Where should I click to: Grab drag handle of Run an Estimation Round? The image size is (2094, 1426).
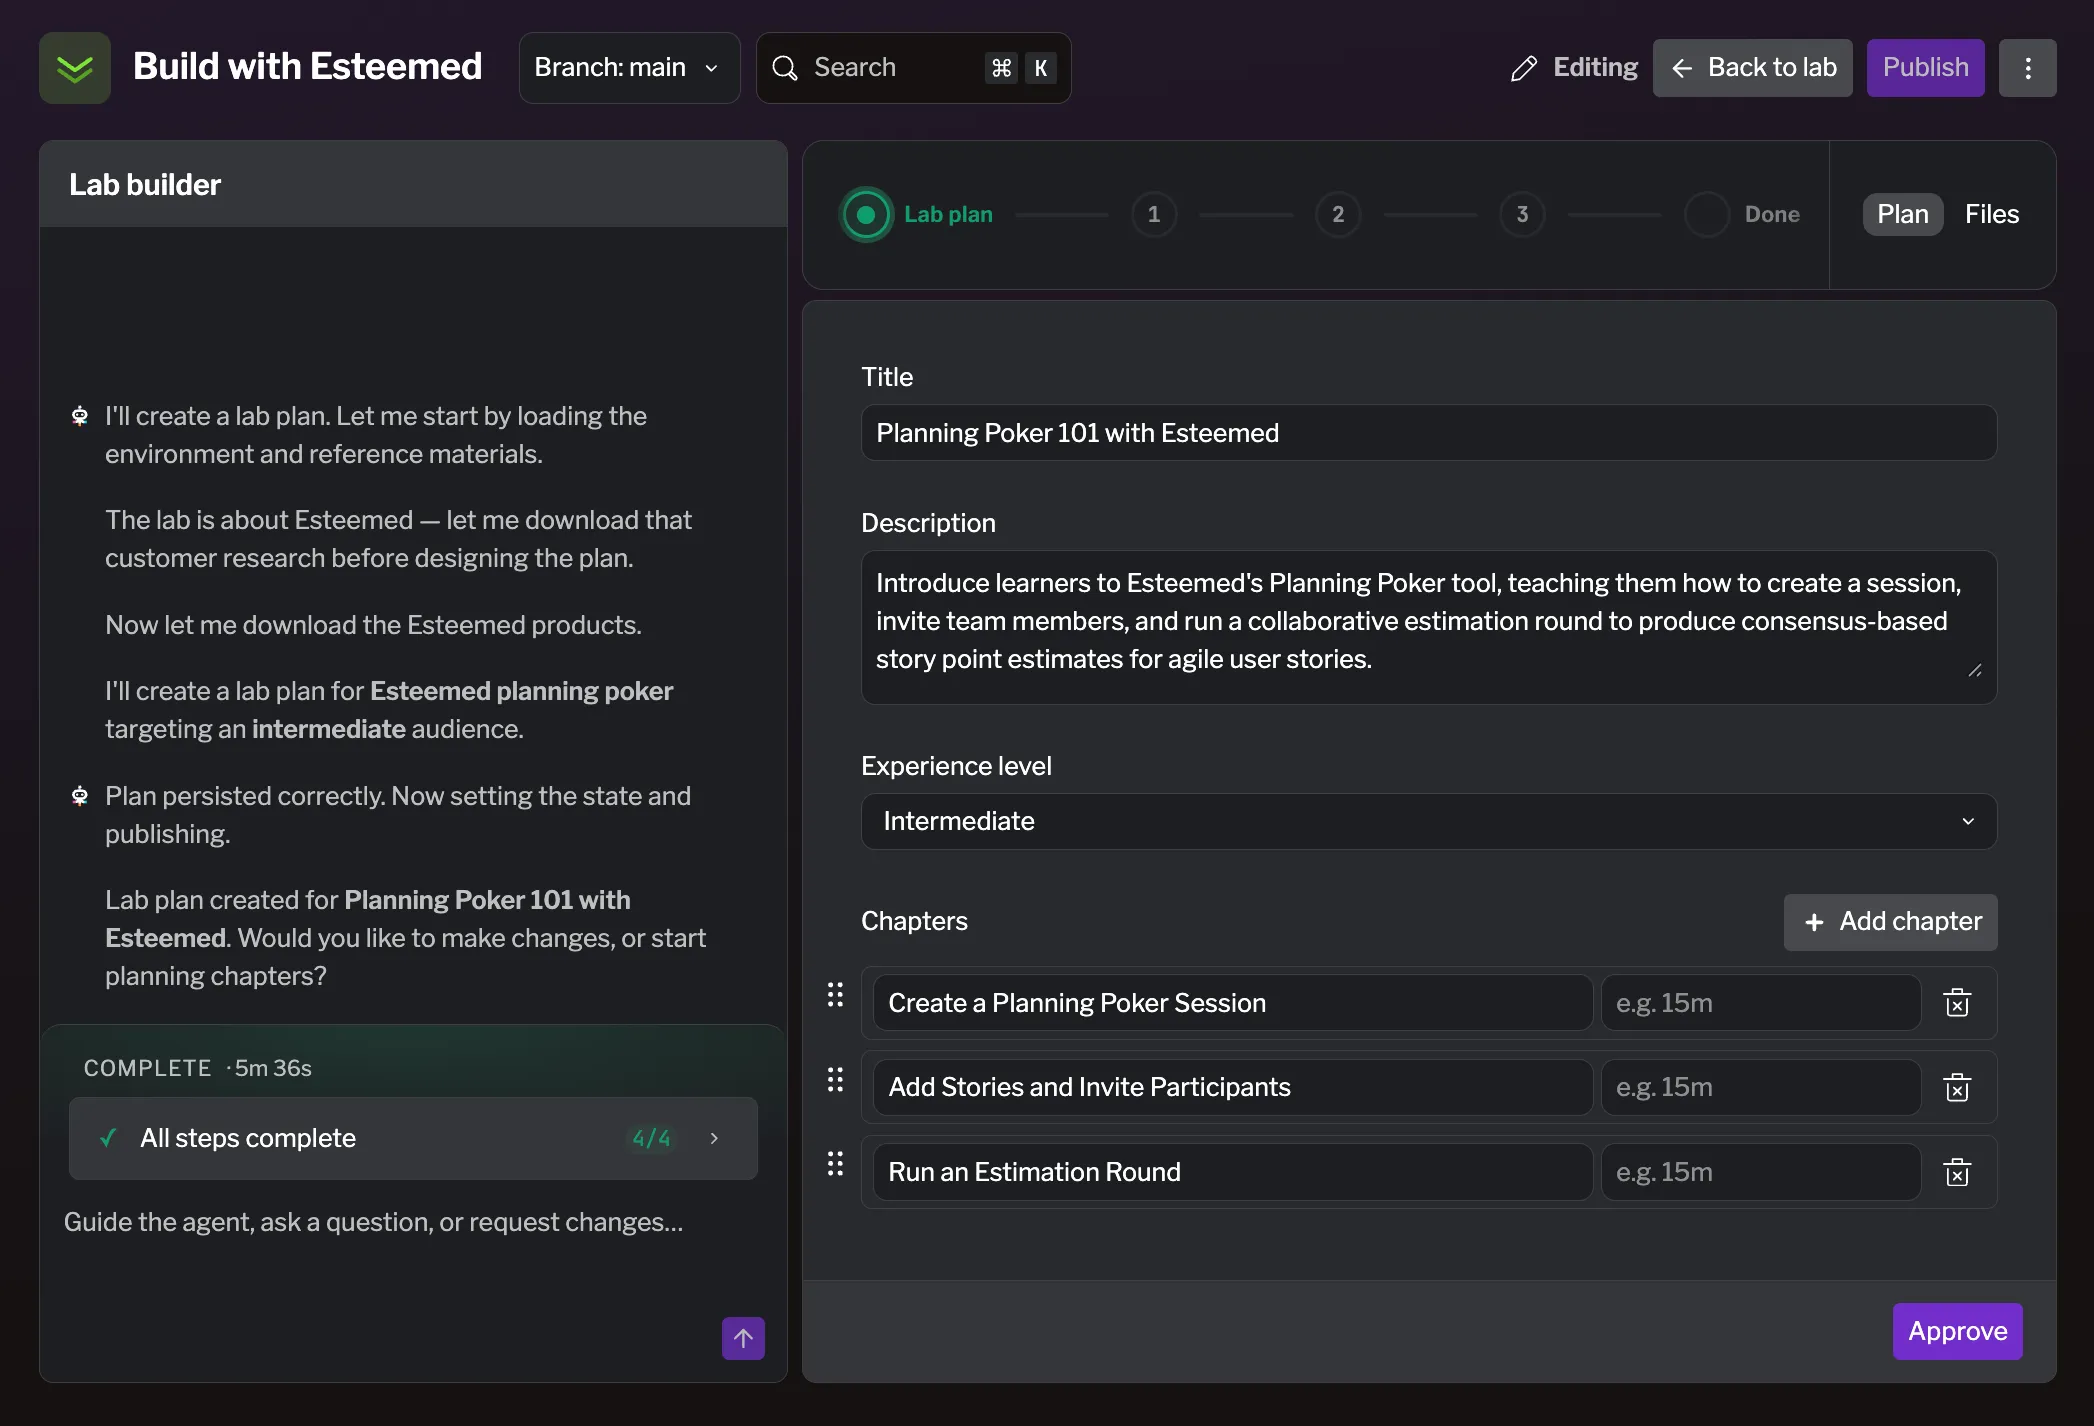click(x=836, y=1164)
